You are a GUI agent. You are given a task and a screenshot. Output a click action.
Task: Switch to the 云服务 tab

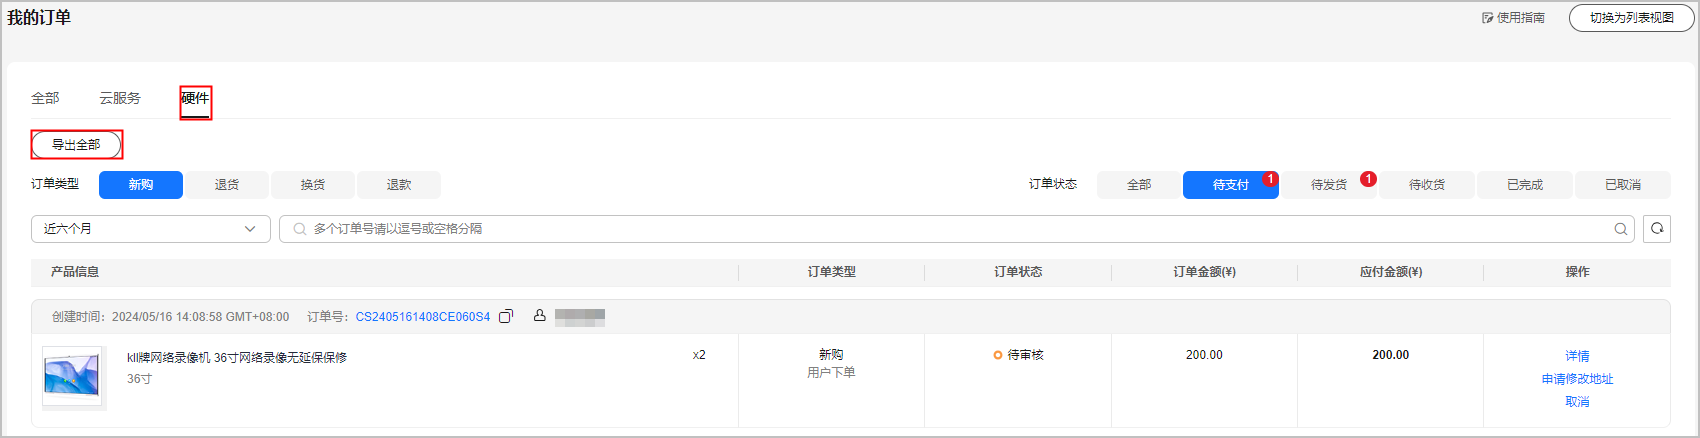[x=120, y=98]
